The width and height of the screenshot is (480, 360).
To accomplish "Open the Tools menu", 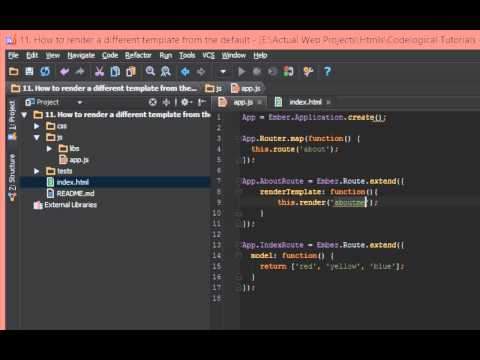I will click(x=187, y=55).
